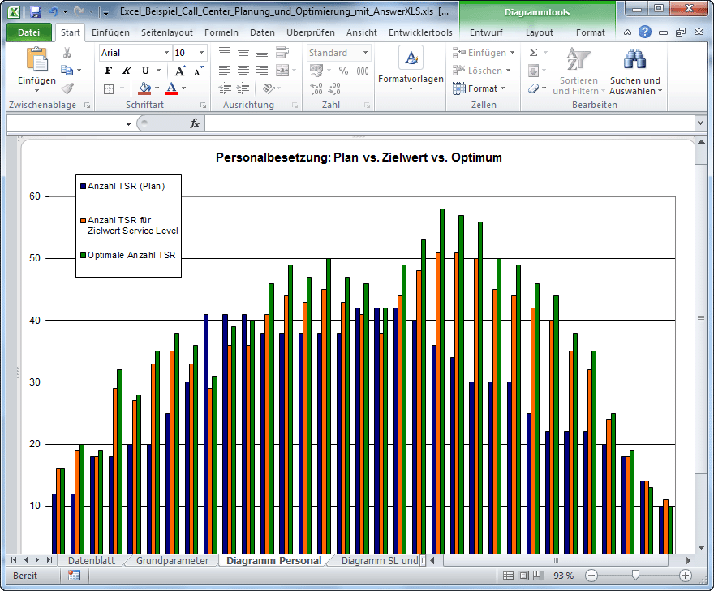Click the Einfügen paste icon
714x591 pixels.
point(36,60)
